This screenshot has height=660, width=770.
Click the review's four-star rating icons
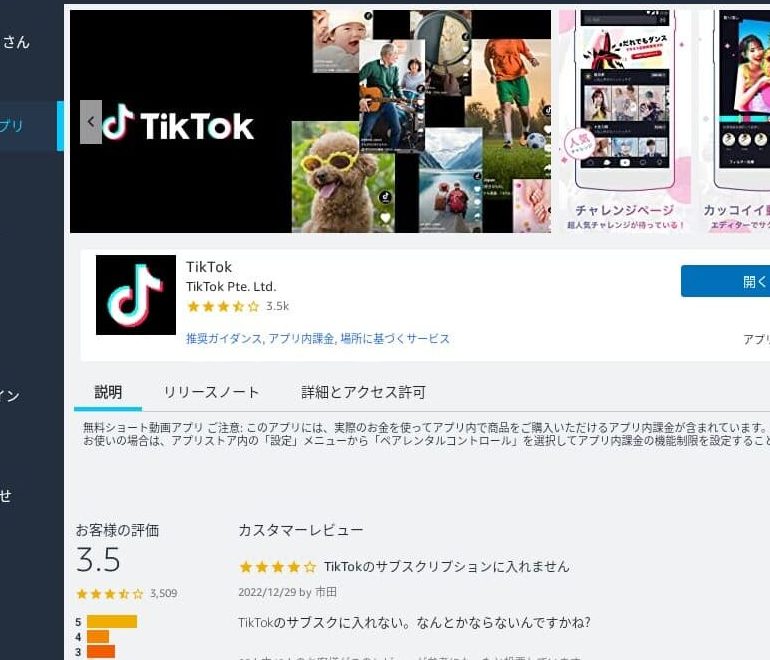[x=278, y=567]
